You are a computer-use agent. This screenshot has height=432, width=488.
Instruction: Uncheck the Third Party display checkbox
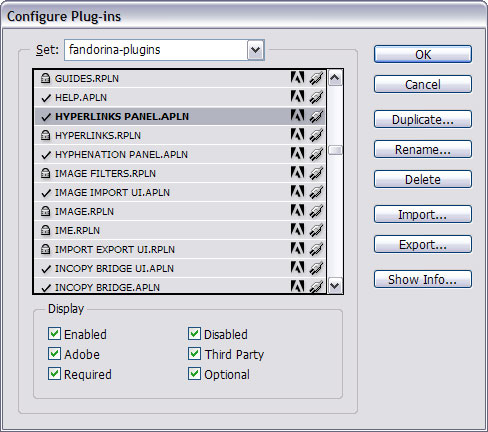click(x=194, y=354)
